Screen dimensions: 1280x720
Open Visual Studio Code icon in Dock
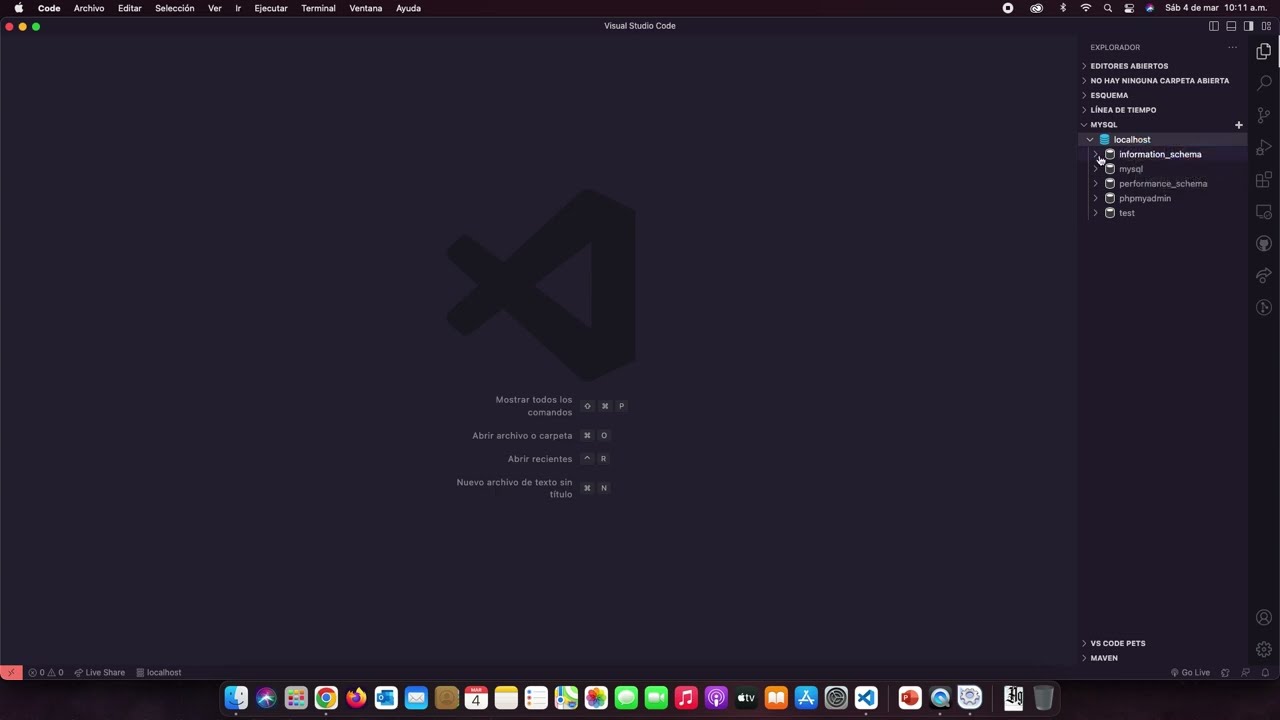pos(866,698)
